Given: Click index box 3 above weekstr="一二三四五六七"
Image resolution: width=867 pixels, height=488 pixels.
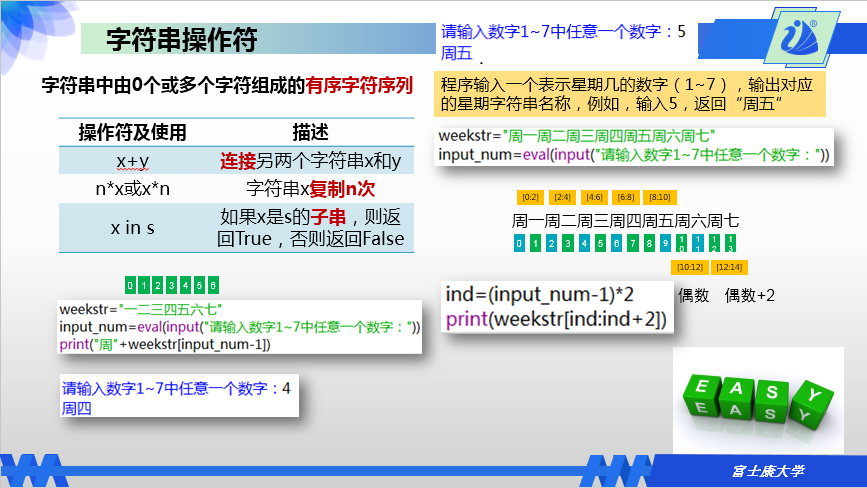Looking at the screenshot, I should [x=171, y=285].
